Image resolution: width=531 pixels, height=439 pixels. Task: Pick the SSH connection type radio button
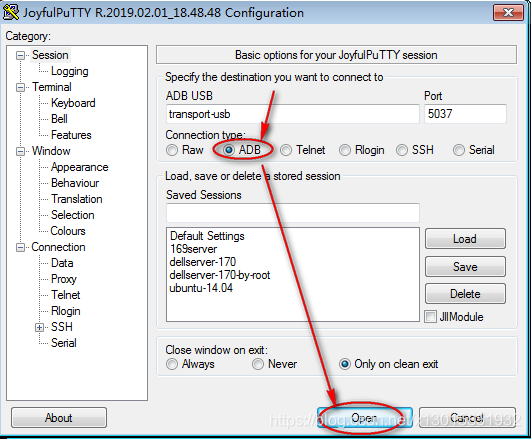[402, 150]
